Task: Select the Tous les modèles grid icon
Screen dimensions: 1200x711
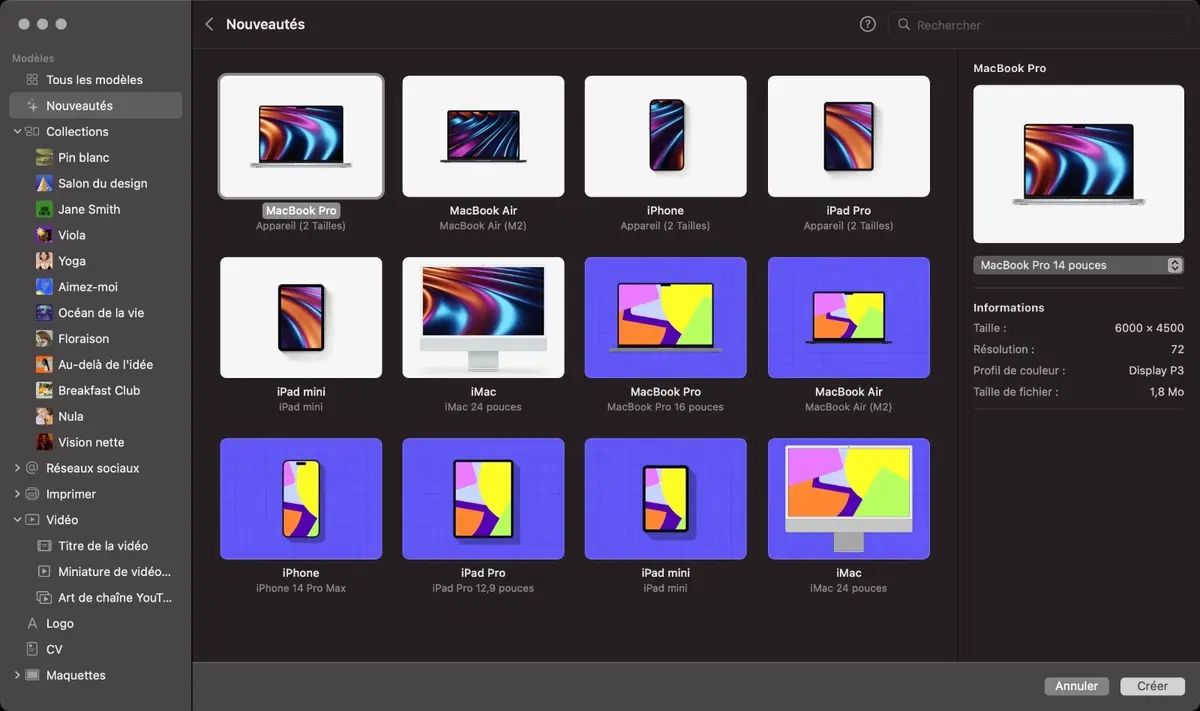Action: pos(31,79)
